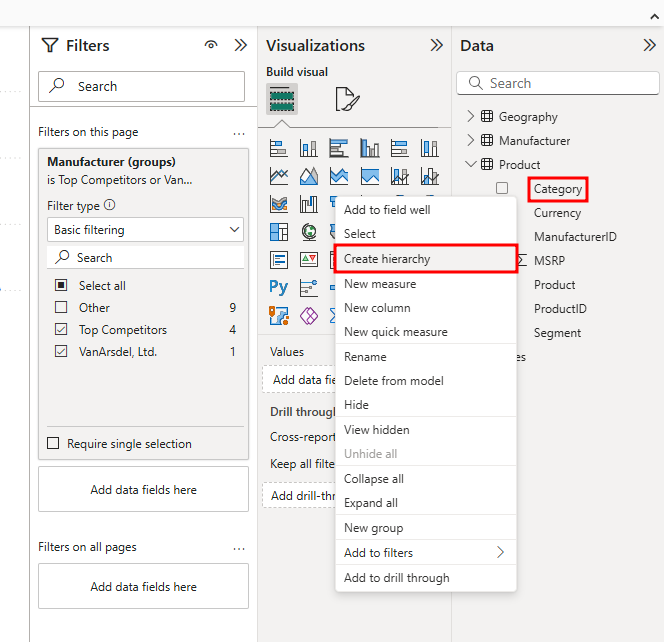The width and height of the screenshot is (664, 642).
Task: Uncheck the VanArsdel, Ltd. filter value
Action: (61, 351)
